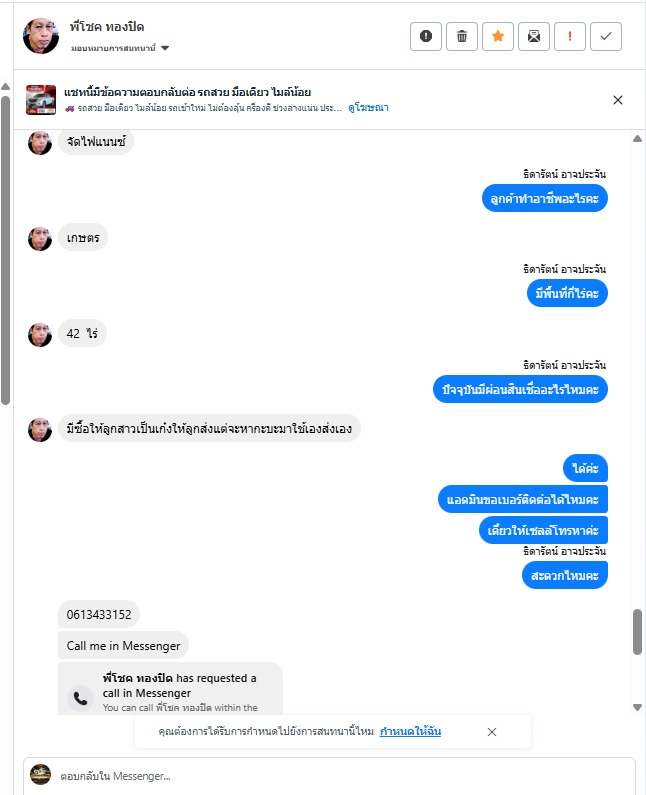The width and height of the screenshot is (646, 795).
Task: Click the mark as unread envelope icon
Action: [533, 37]
